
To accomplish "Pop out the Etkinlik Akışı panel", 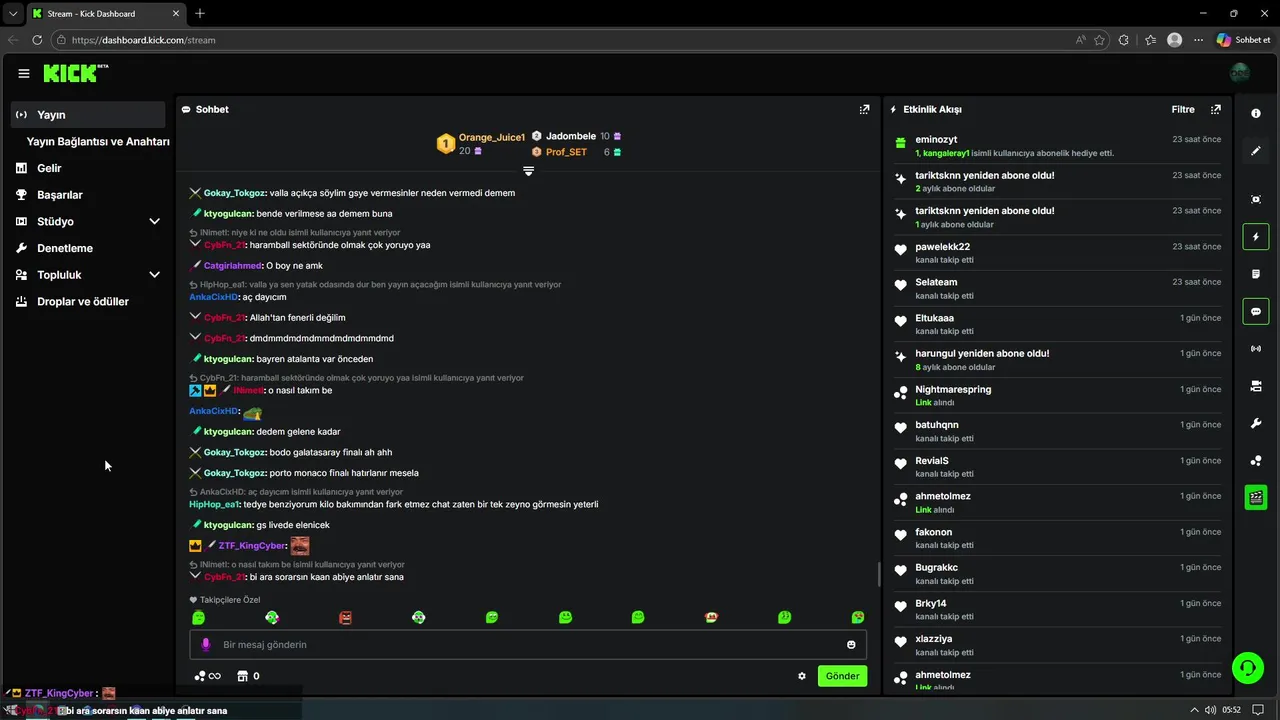I will (x=1215, y=109).
